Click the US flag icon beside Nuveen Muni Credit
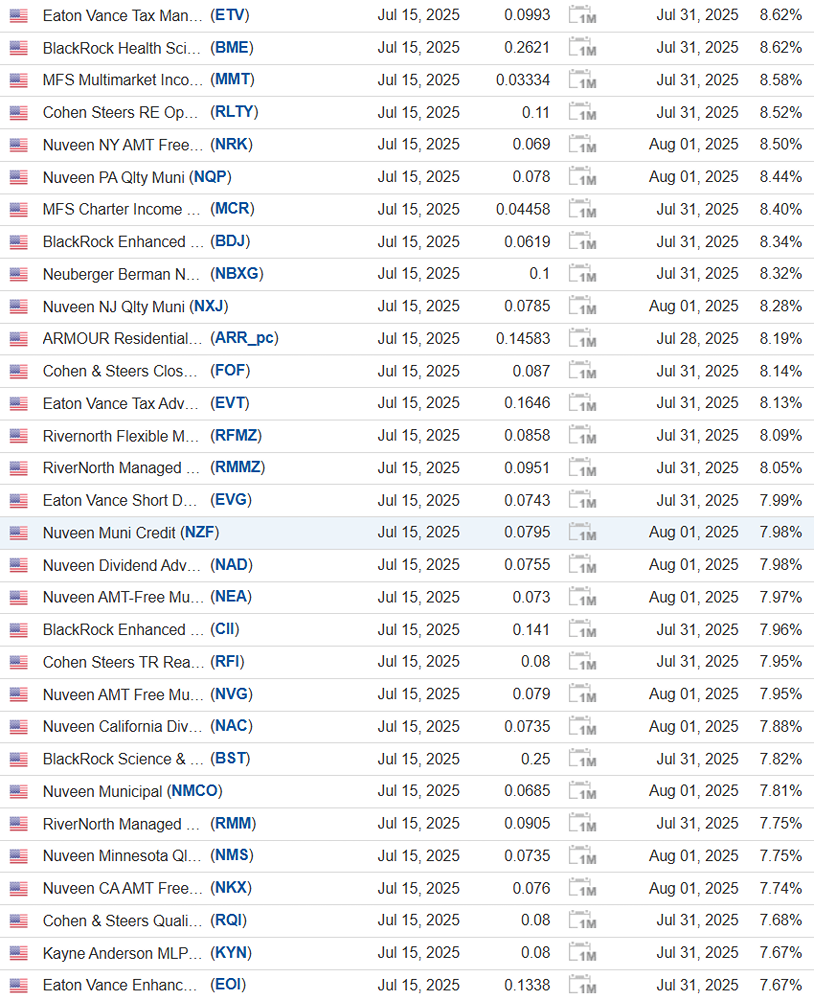814x1000 pixels. tap(19, 533)
